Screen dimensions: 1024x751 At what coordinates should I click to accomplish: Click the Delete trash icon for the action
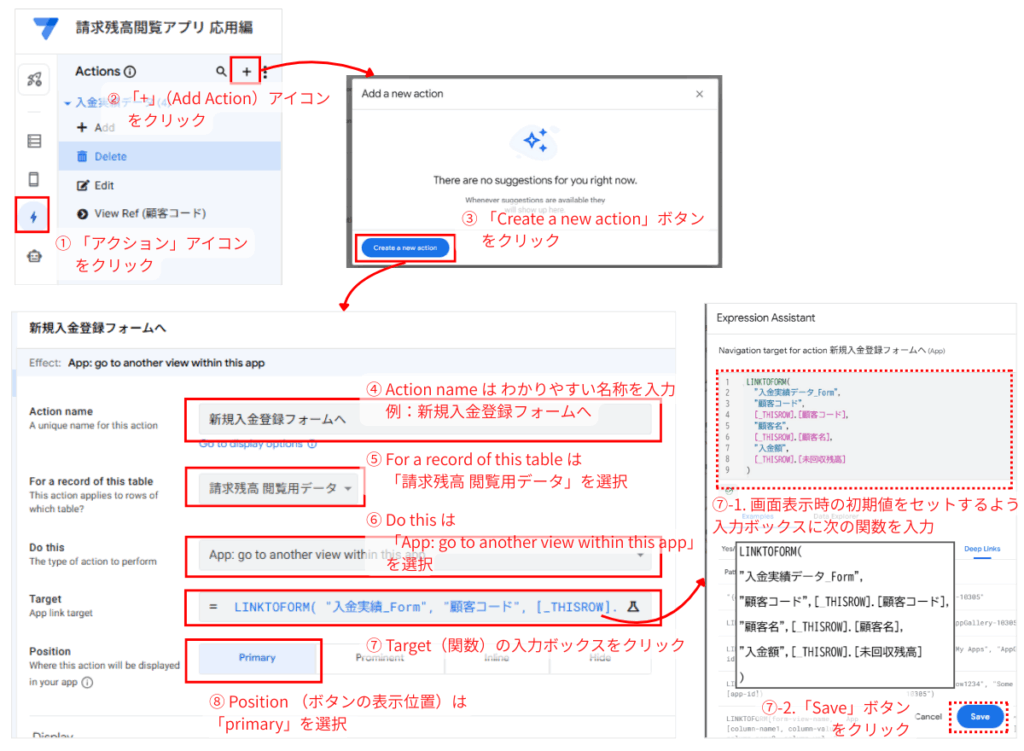pos(82,157)
